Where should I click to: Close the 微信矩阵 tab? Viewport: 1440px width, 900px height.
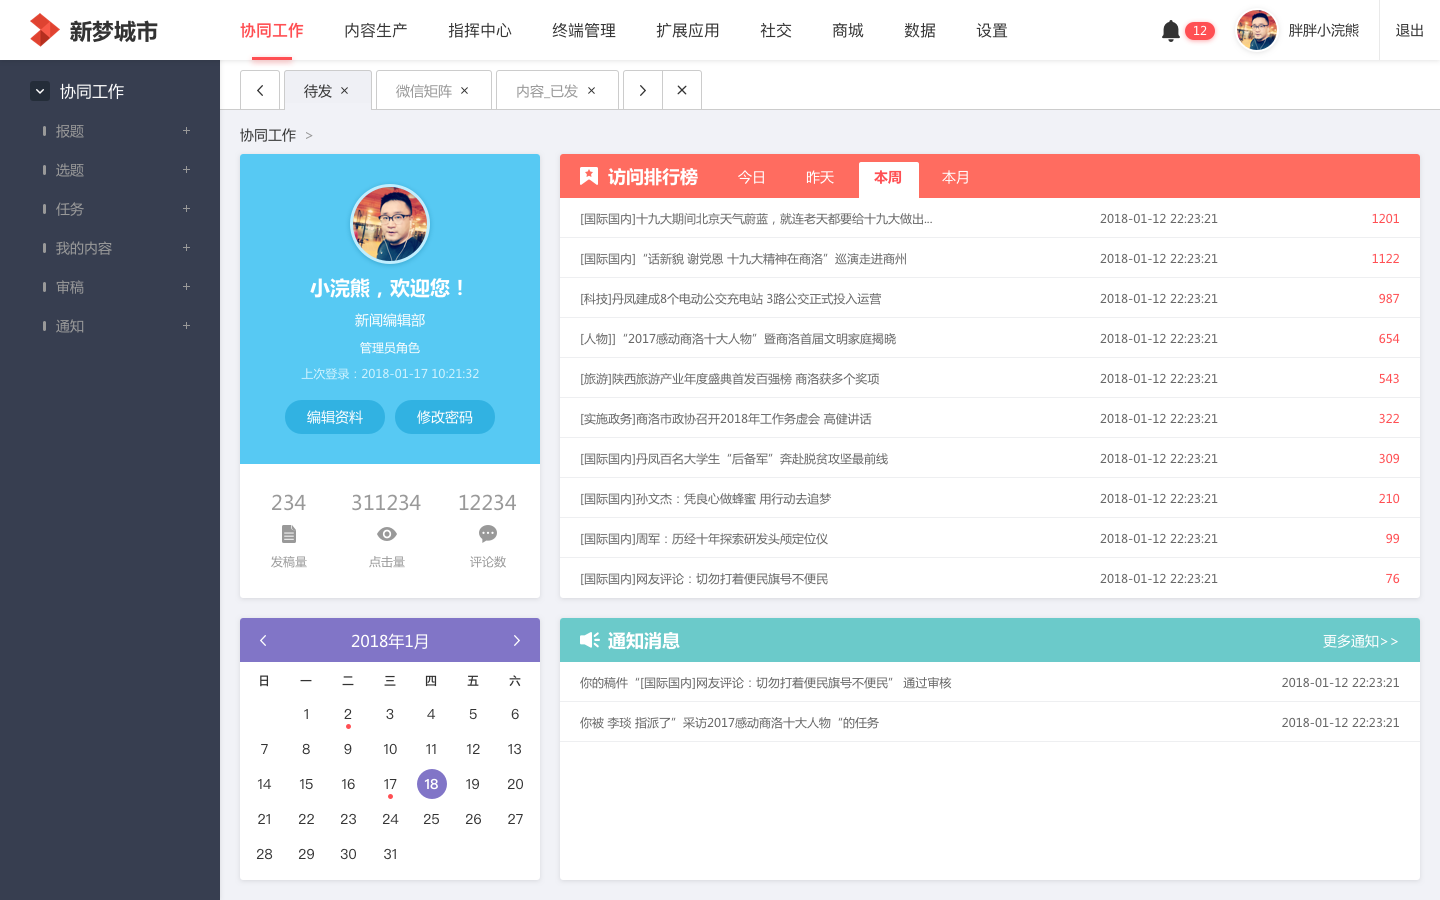pyautogui.click(x=465, y=91)
